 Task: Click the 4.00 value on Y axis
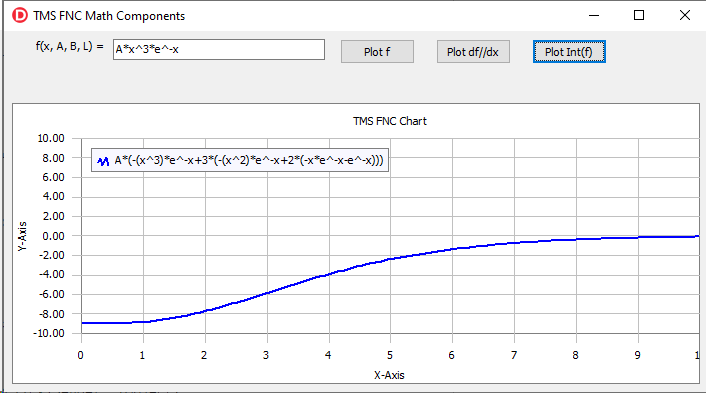click(x=53, y=196)
